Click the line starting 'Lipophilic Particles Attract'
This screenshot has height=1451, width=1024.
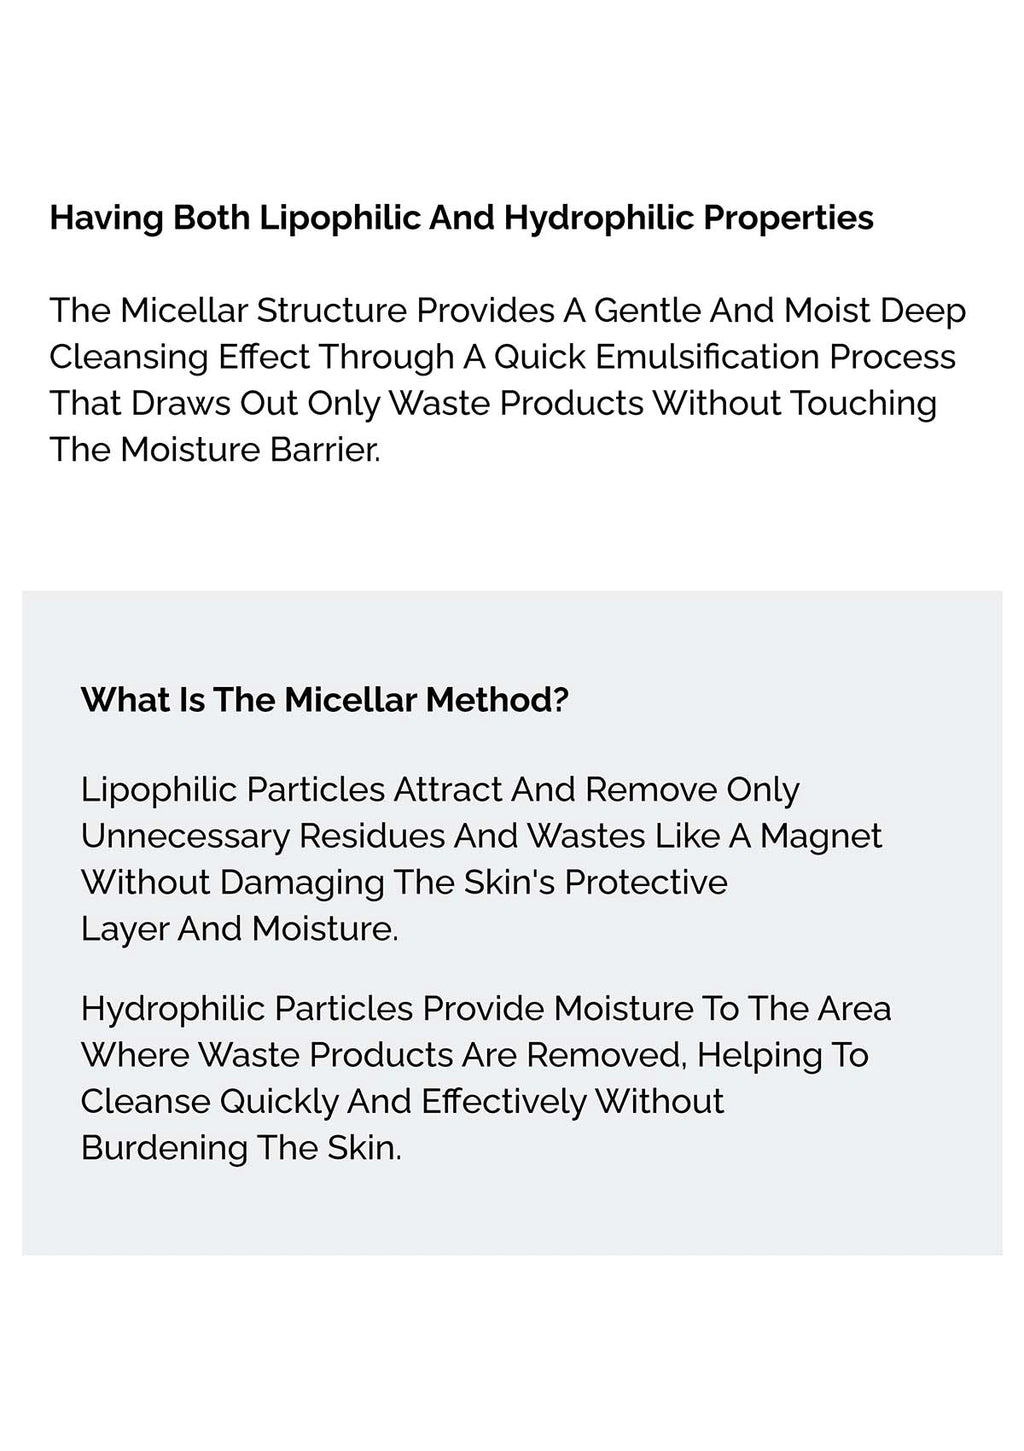(440, 790)
